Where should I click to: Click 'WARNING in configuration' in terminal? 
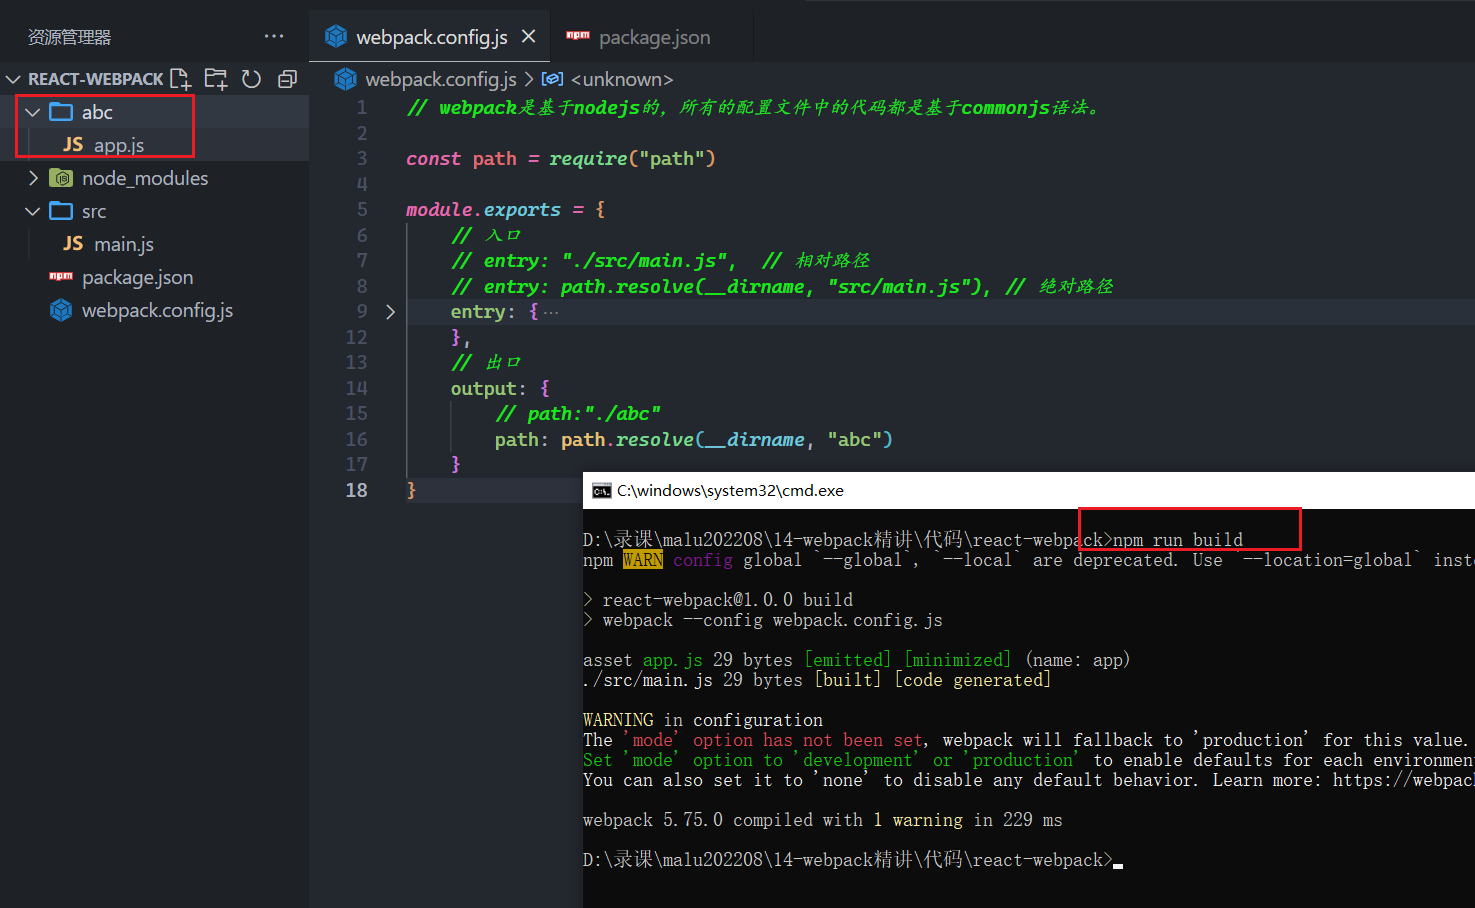point(703,720)
